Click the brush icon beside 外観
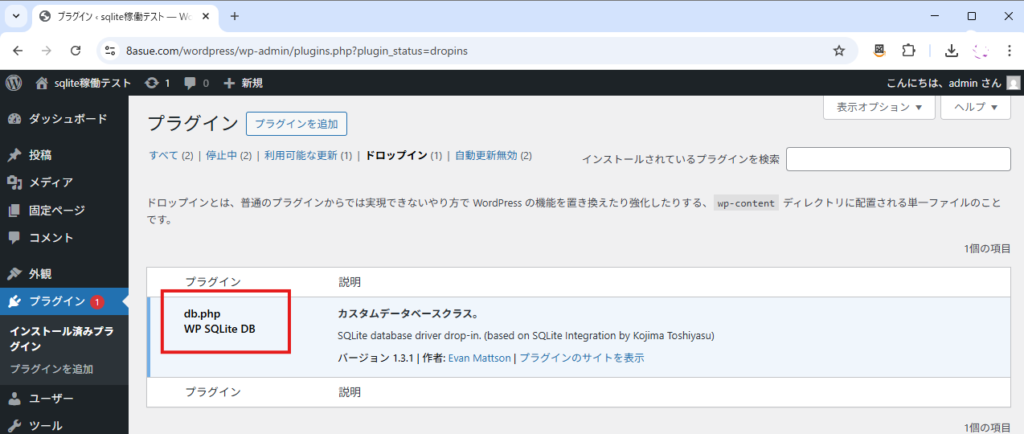Screen dimensions: 1024x434 coord(14,273)
